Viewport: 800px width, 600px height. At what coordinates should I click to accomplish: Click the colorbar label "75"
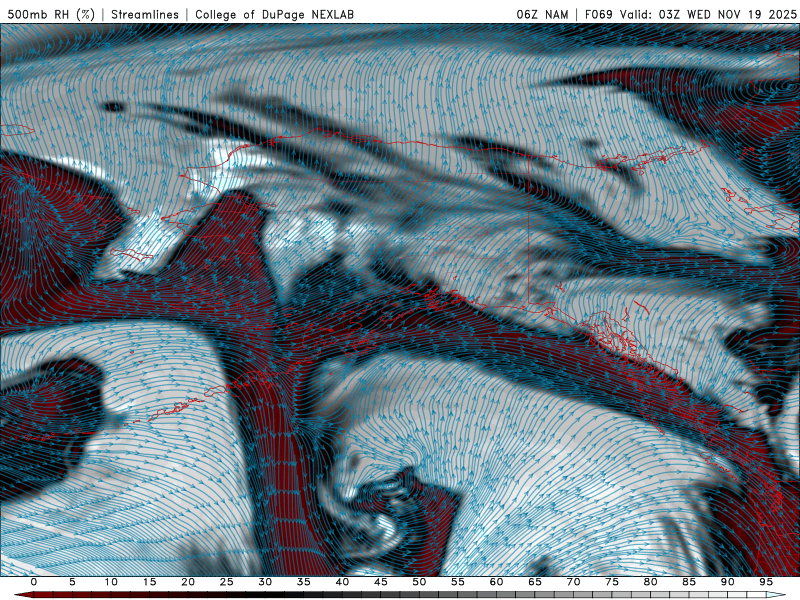click(x=612, y=582)
